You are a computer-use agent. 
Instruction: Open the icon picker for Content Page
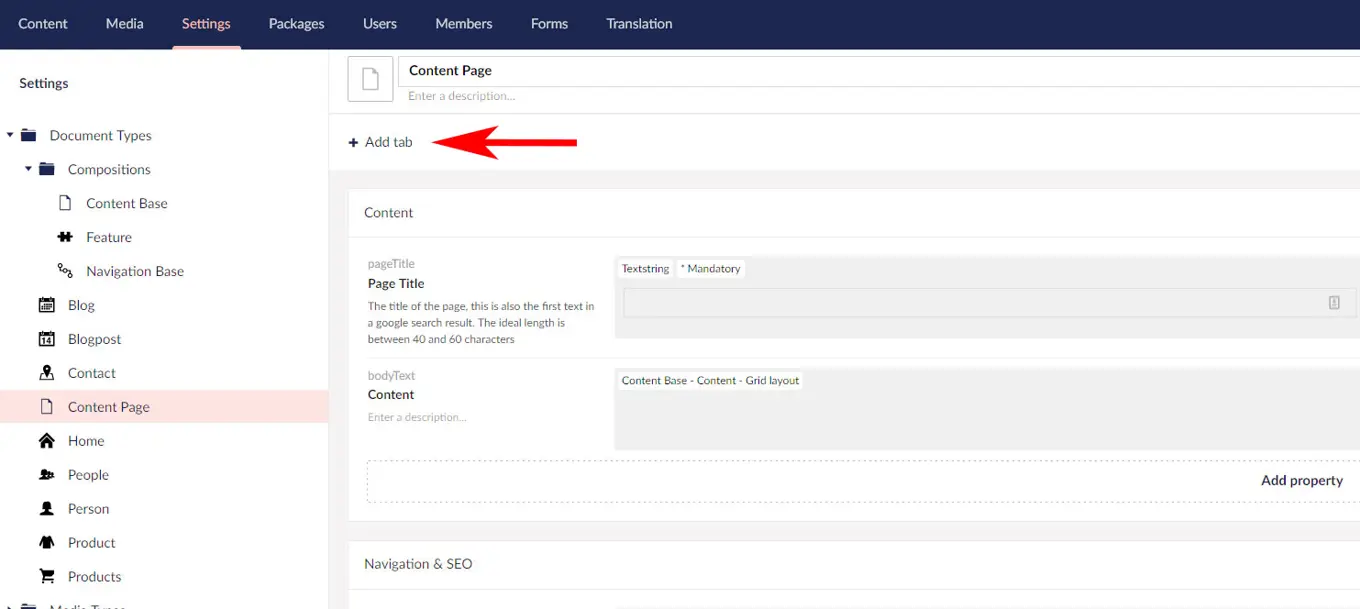tap(370, 79)
